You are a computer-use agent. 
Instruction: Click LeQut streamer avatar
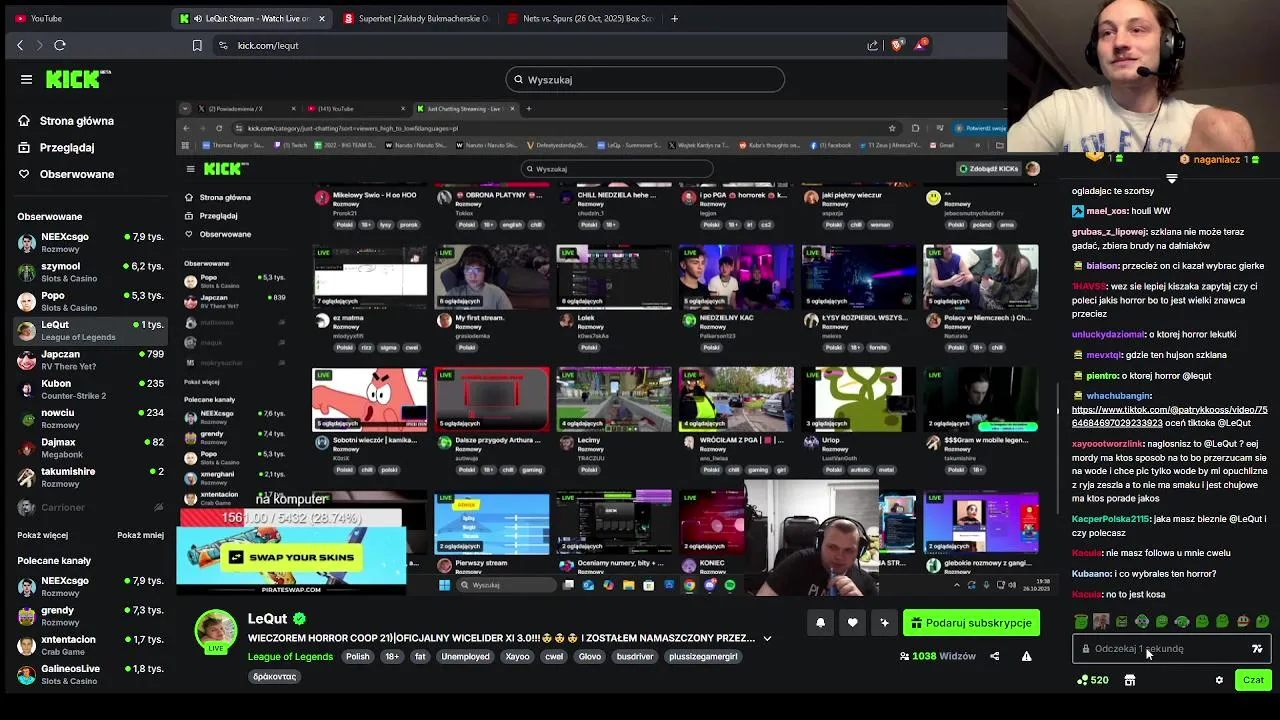point(216,631)
